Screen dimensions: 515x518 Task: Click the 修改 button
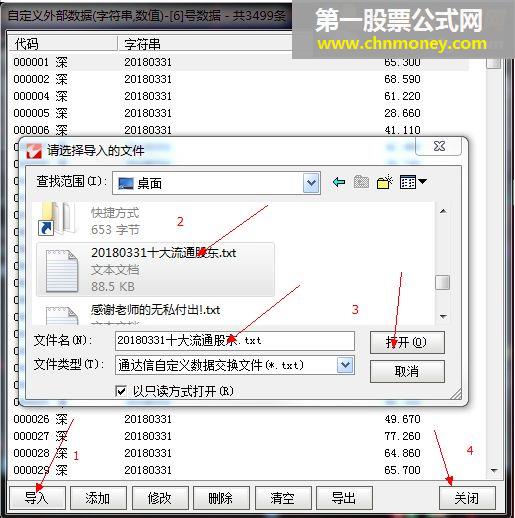pos(160,498)
